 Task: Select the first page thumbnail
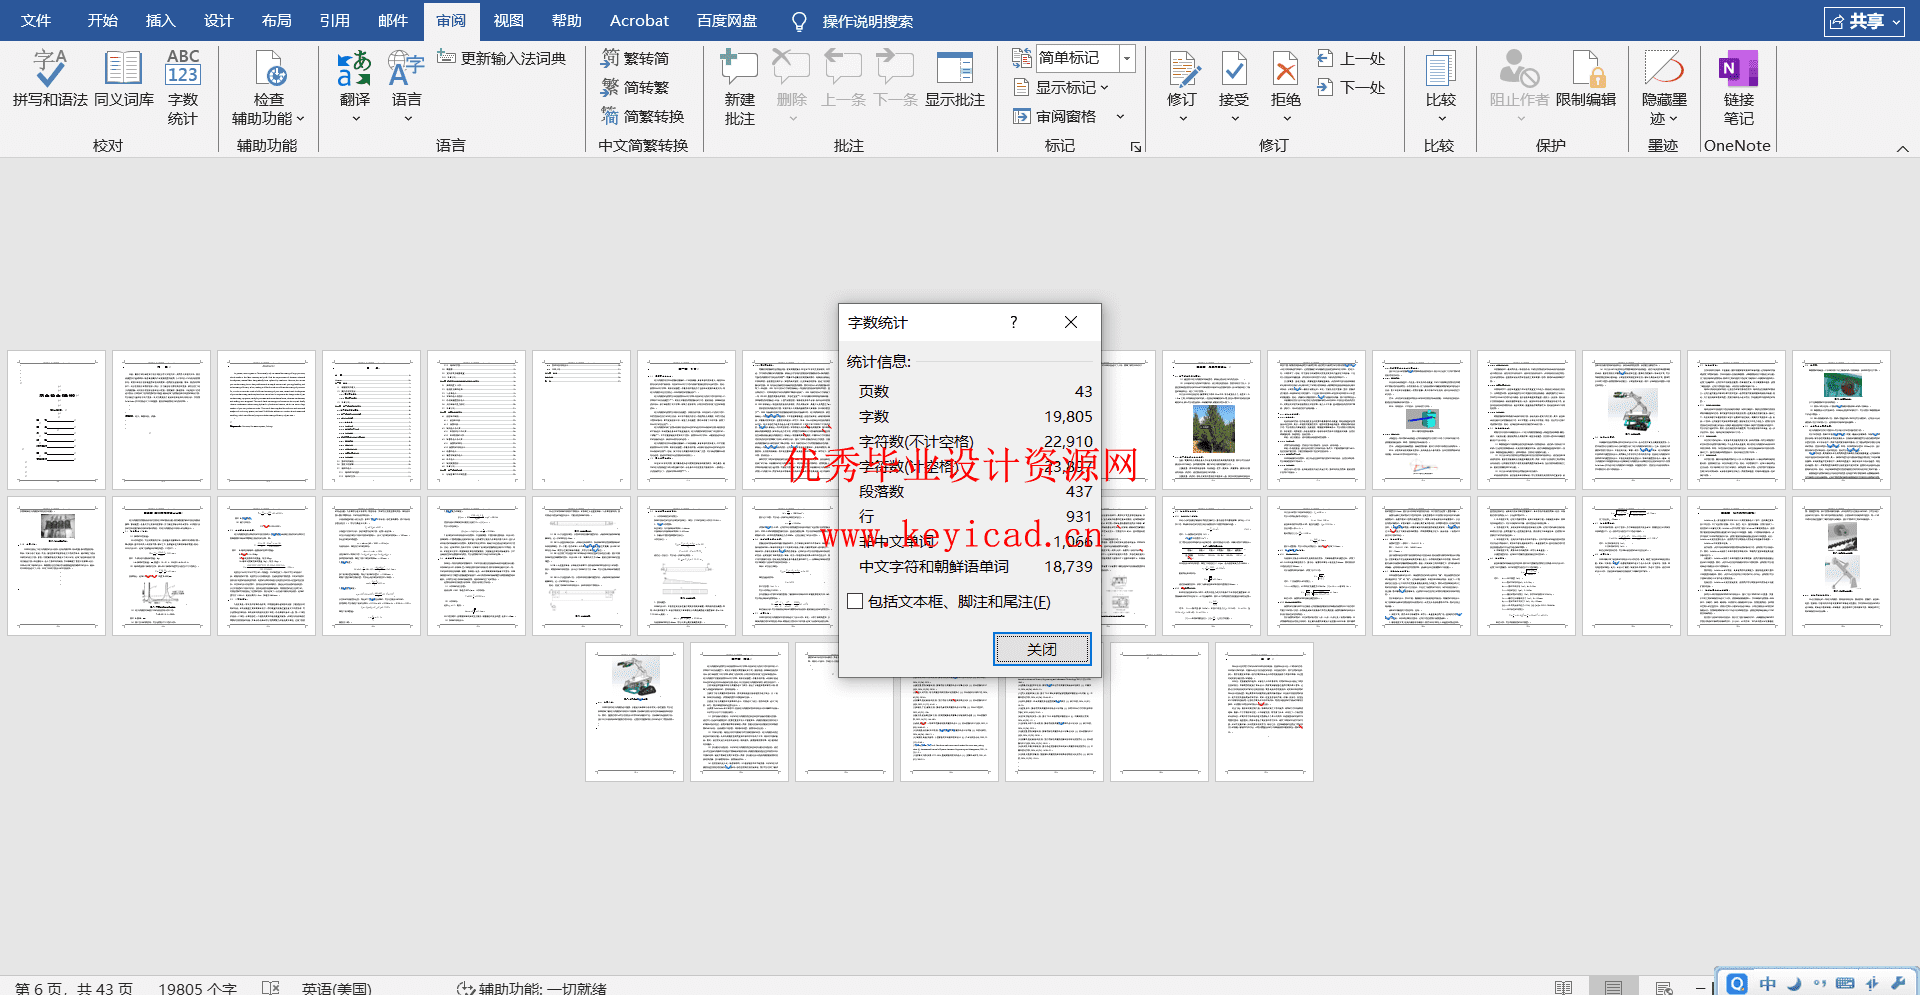point(57,420)
